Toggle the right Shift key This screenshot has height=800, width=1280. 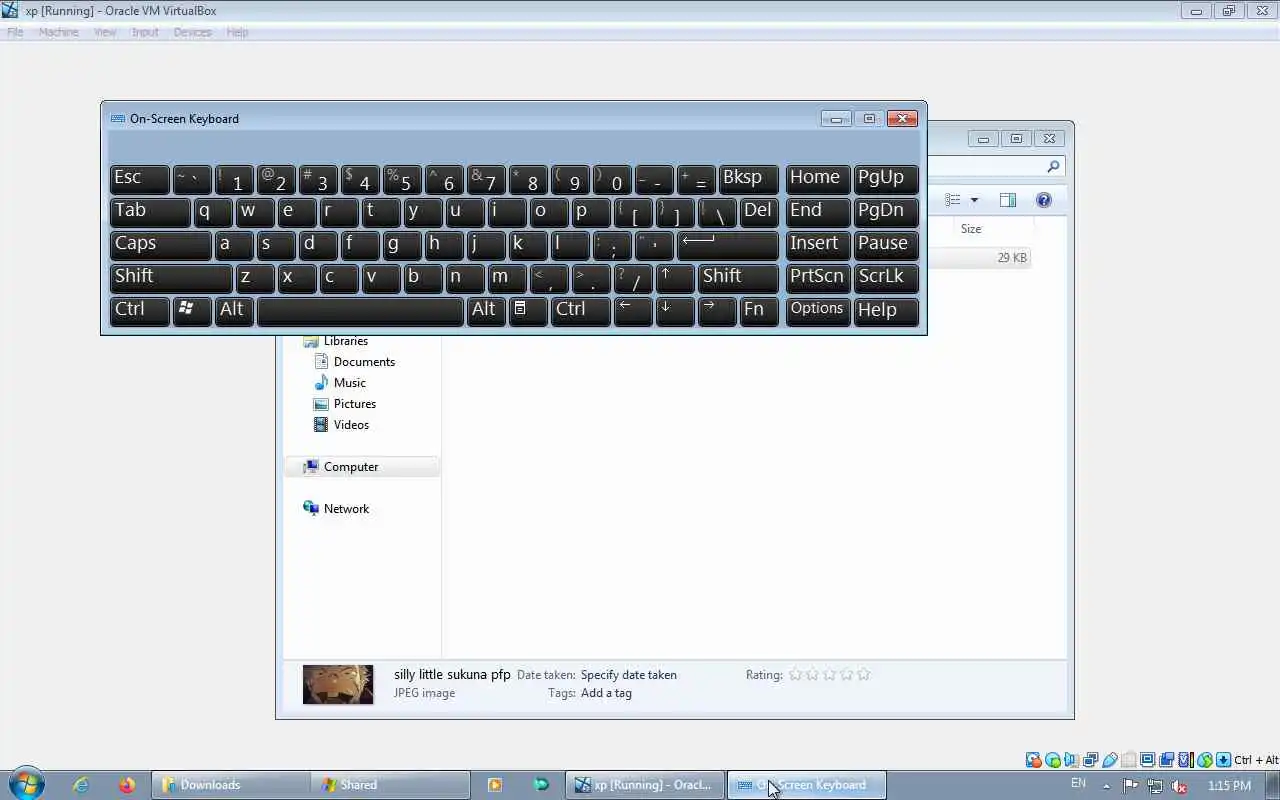click(x=738, y=278)
